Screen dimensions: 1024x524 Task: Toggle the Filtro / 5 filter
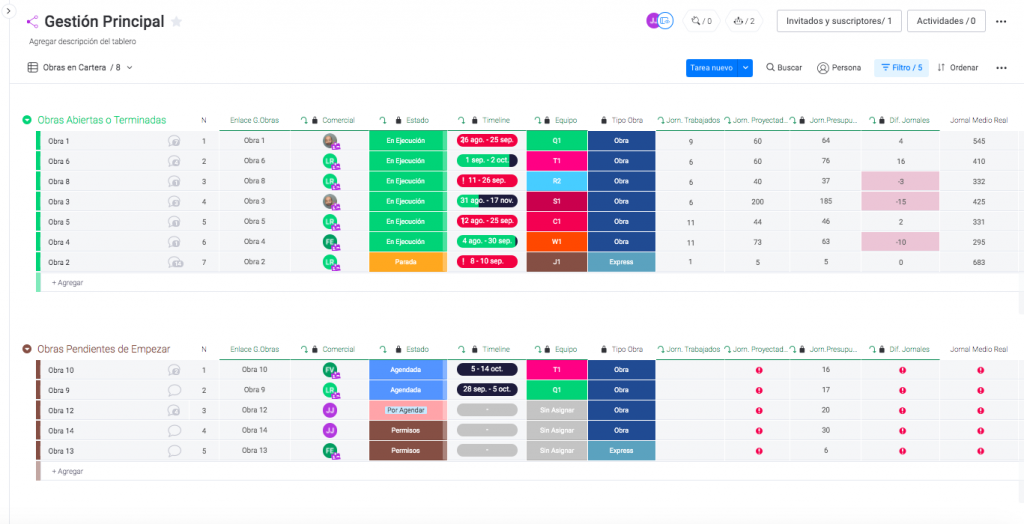pos(901,68)
